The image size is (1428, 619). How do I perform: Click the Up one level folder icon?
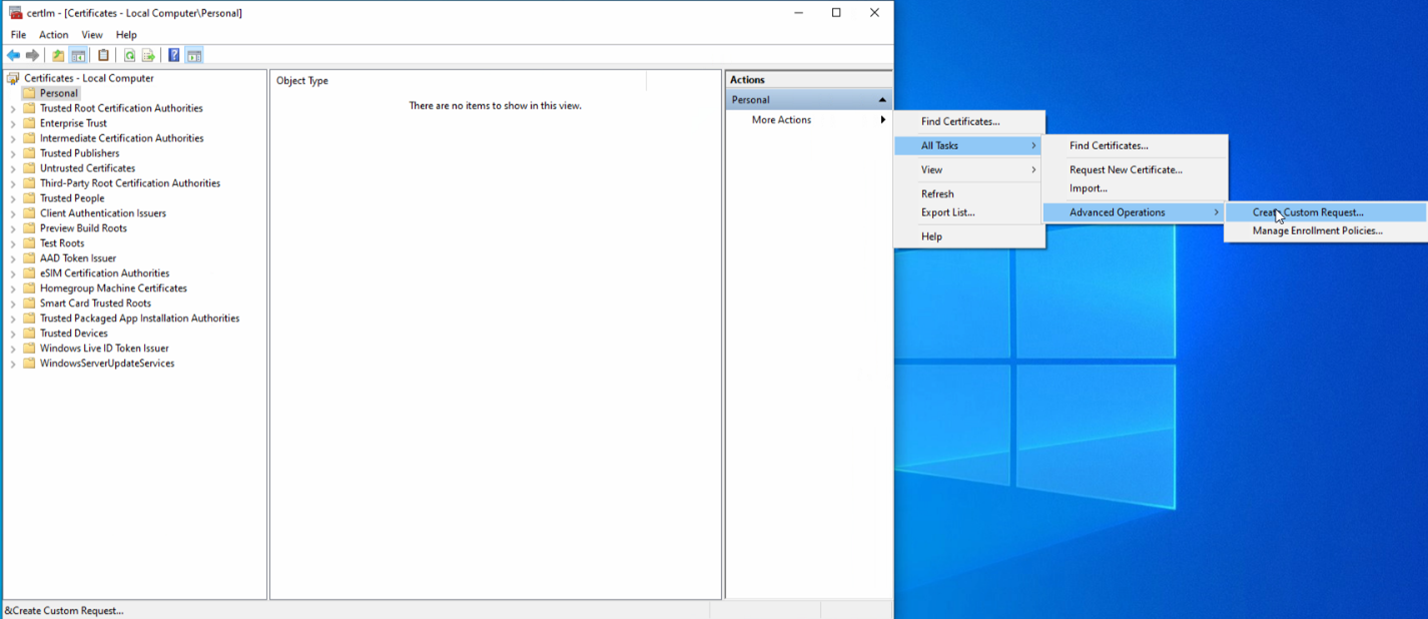tap(57, 55)
